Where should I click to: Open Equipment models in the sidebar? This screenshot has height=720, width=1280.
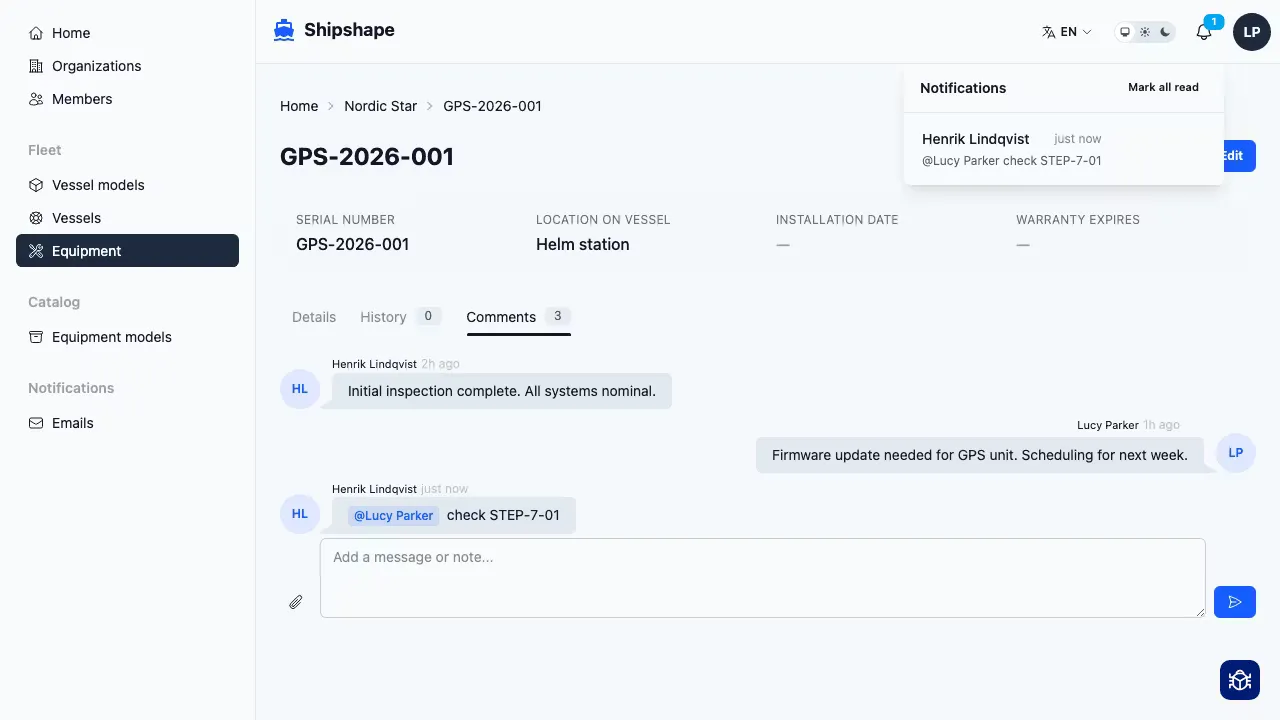click(x=111, y=337)
